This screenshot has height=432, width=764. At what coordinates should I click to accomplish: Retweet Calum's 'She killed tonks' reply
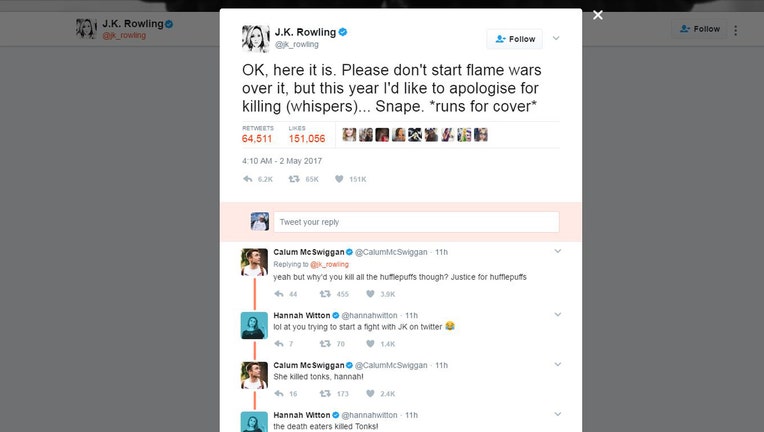click(325, 394)
